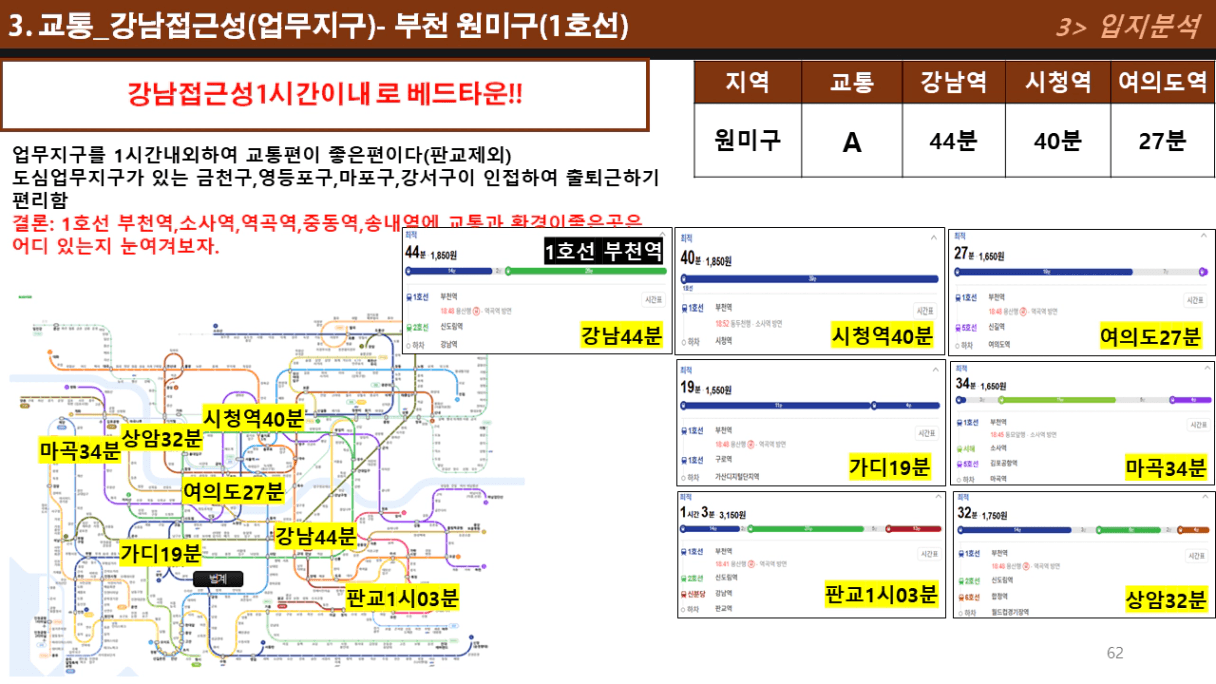Select the '강남역' table header cell

coord(953,82)
